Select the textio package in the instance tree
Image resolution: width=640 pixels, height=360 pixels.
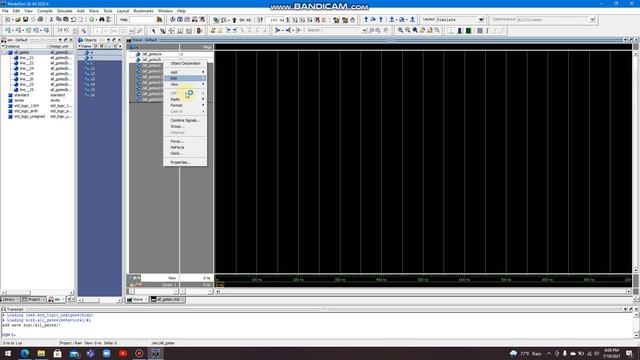[x=19, y=100]
